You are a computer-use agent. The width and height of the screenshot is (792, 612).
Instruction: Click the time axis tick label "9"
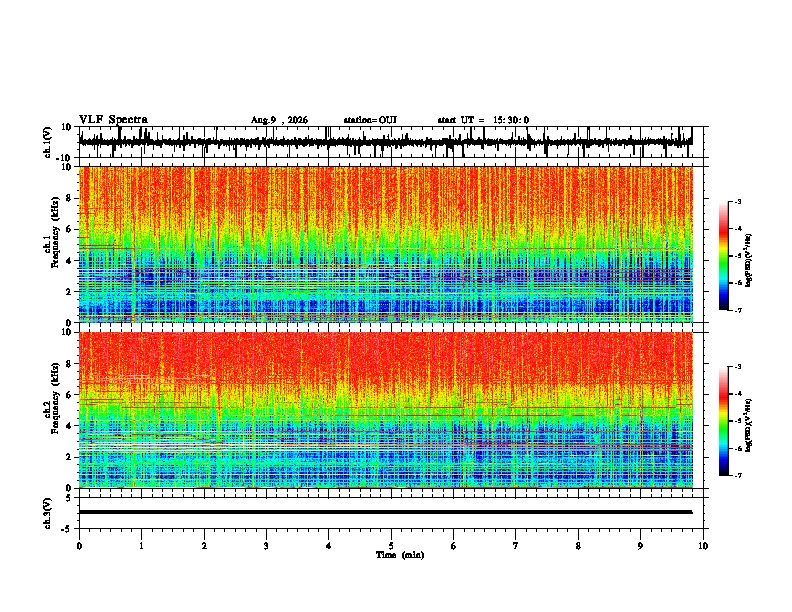click(640, 546)
